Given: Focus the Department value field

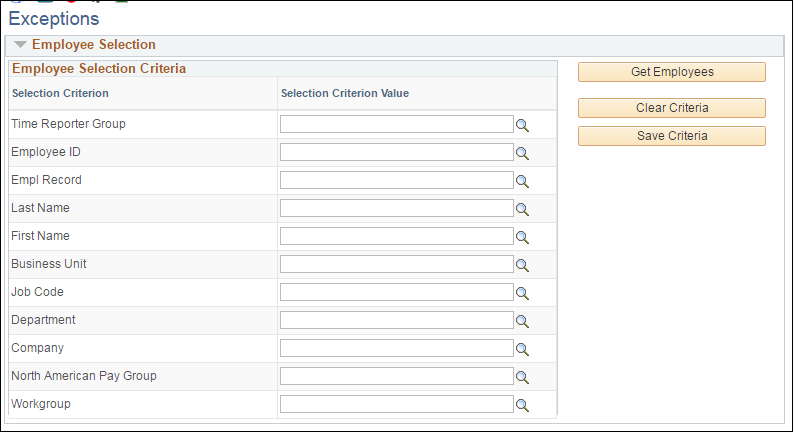Looking at the screenshot, I should [396, 320].
